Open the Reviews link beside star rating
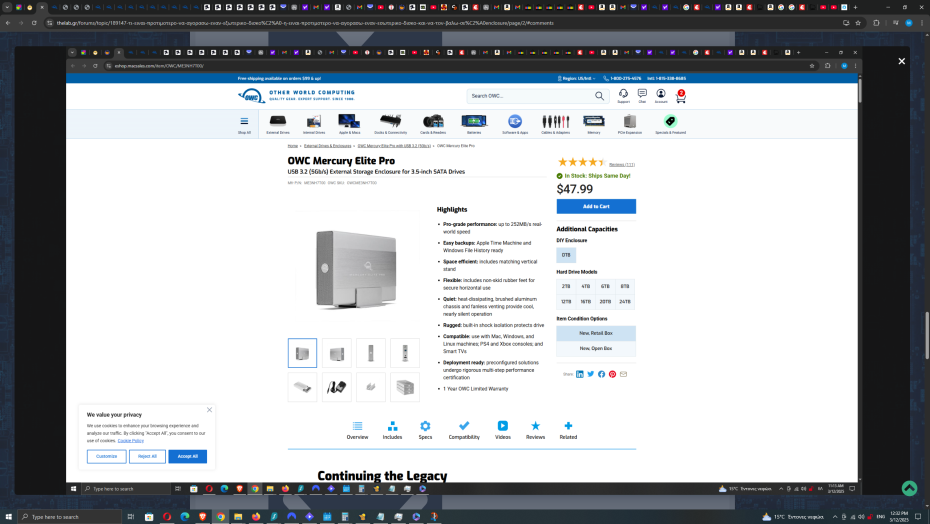The height and width of the screenshot is (524, 930). (622, 164)
